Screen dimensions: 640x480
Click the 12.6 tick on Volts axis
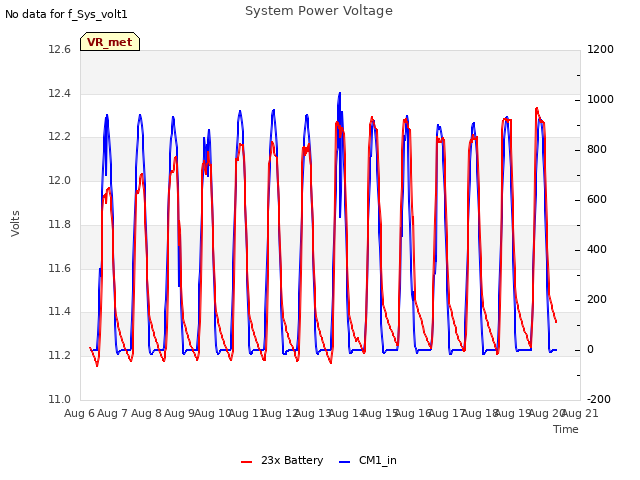tap(60, 50)
